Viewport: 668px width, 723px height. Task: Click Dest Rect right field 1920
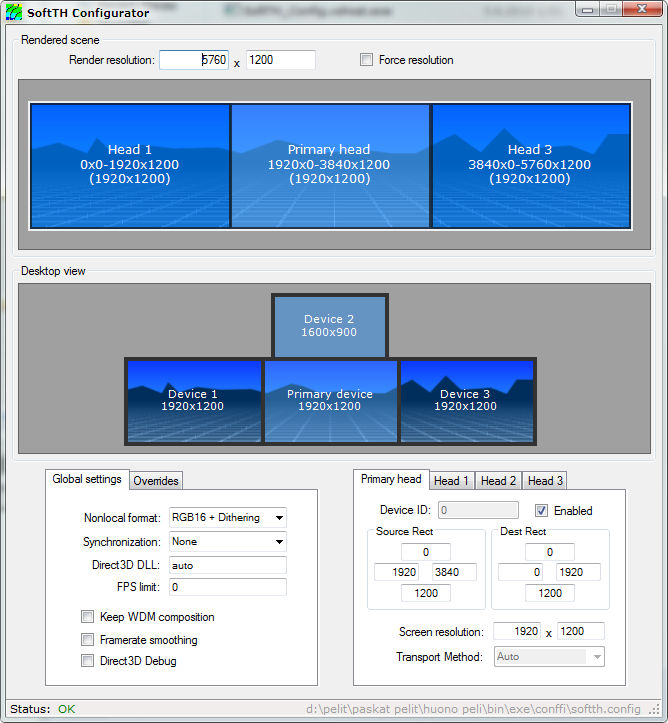click(578, 572)
